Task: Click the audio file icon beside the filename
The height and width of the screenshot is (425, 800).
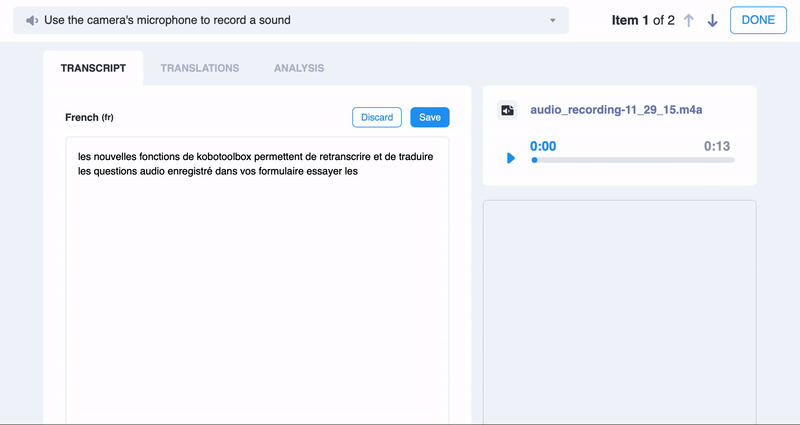Action: [x=508, y=110]
